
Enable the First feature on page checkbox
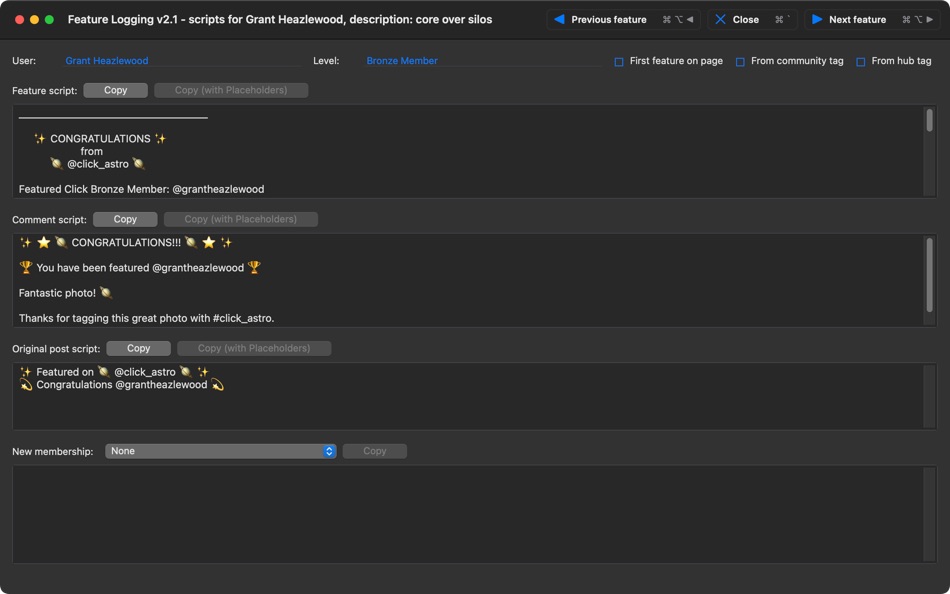tap(617, 60)
